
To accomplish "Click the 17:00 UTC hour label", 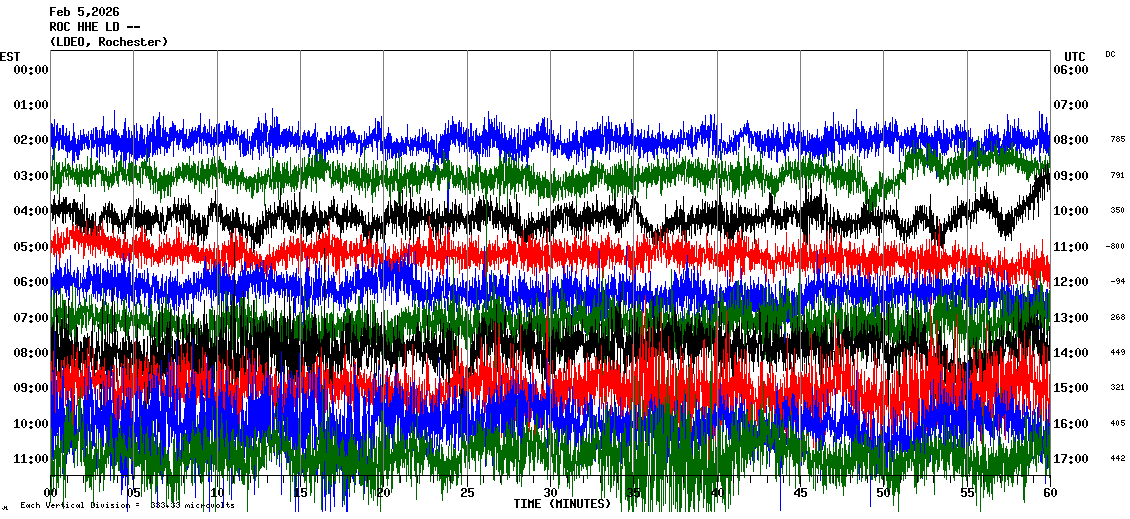I will [1070, 459].
